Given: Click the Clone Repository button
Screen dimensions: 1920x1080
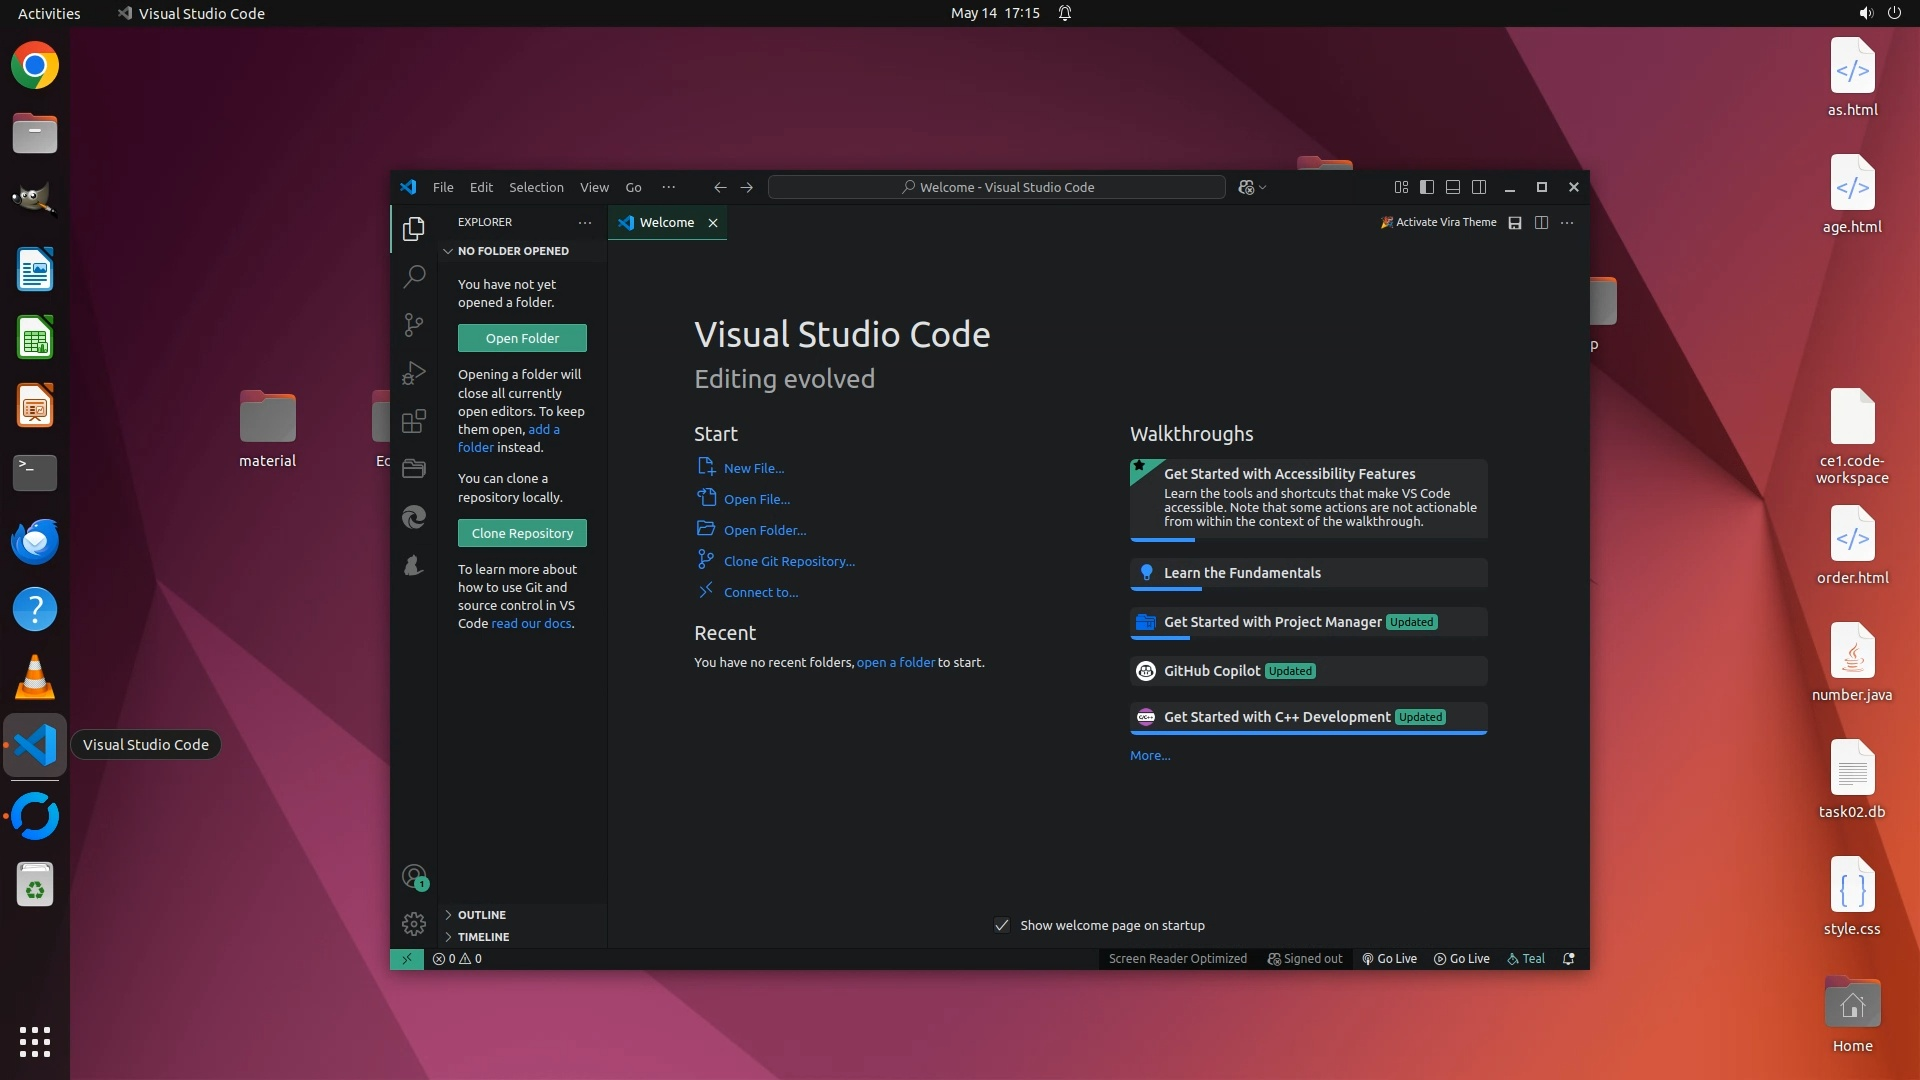Looking at the screenshot, I should click(522, 533).
